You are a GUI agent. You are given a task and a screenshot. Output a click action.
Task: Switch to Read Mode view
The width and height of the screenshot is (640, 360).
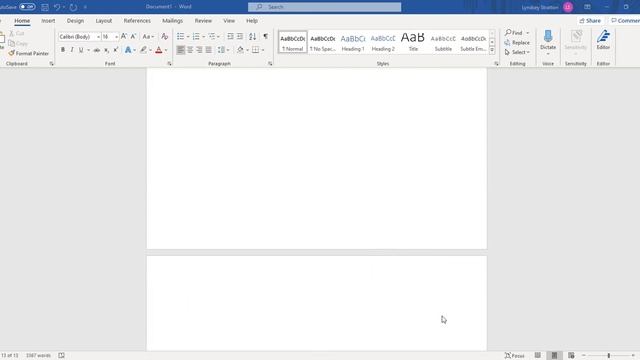[538, 356]
